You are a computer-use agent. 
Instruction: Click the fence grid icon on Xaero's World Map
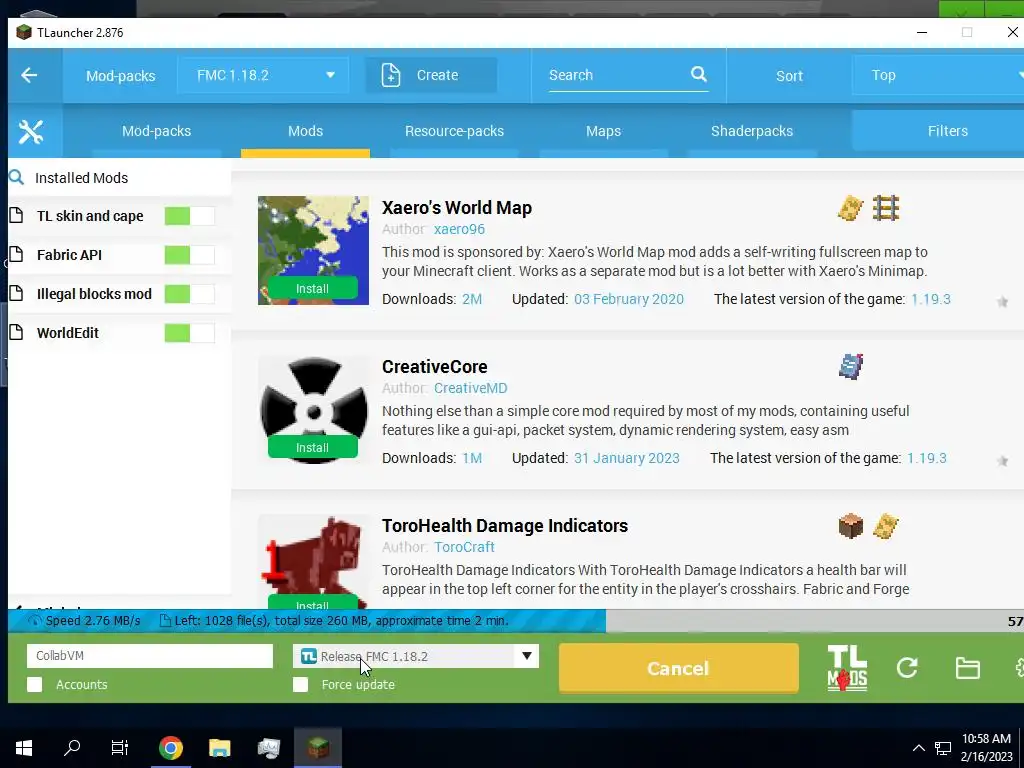(x=886, y=208)
